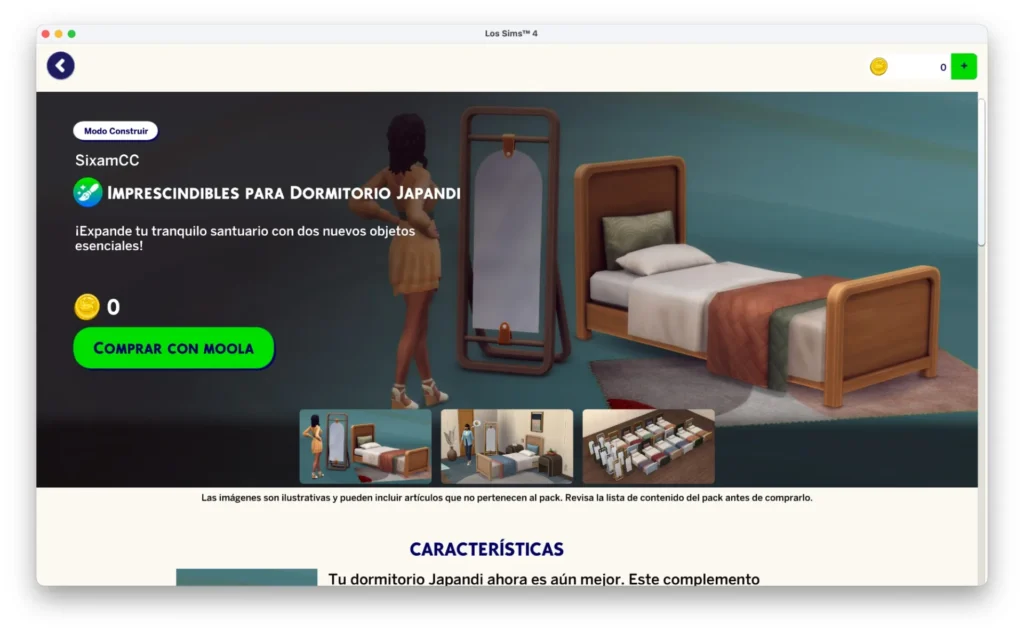Click the price value 0 beside coin

[x=113, y=307]
